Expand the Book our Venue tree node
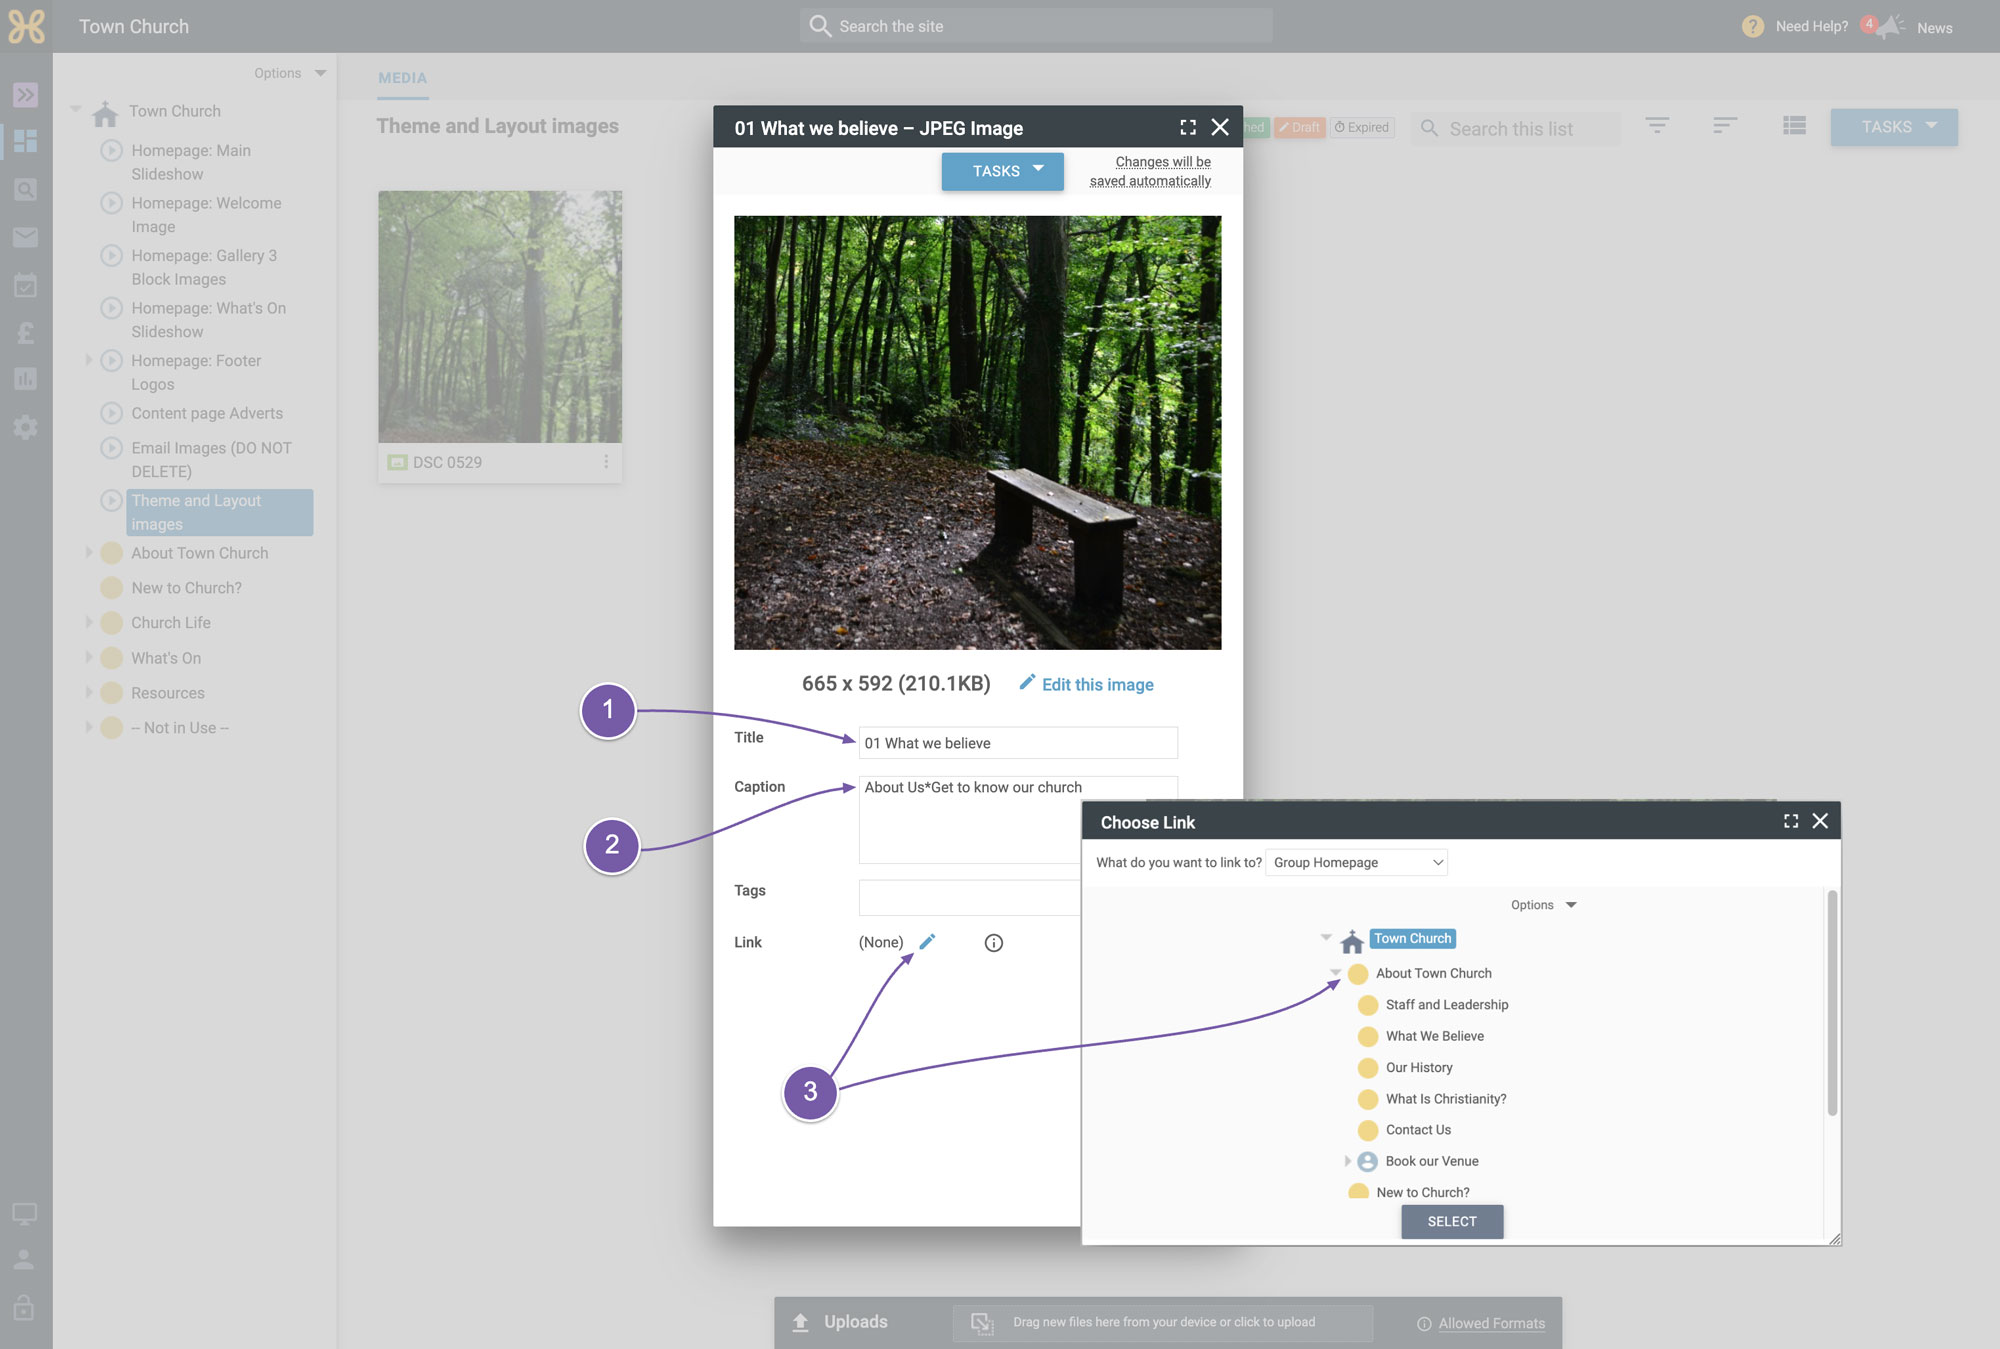The width and height of the screenshot is (2000, 1349). (1347, 1161)
